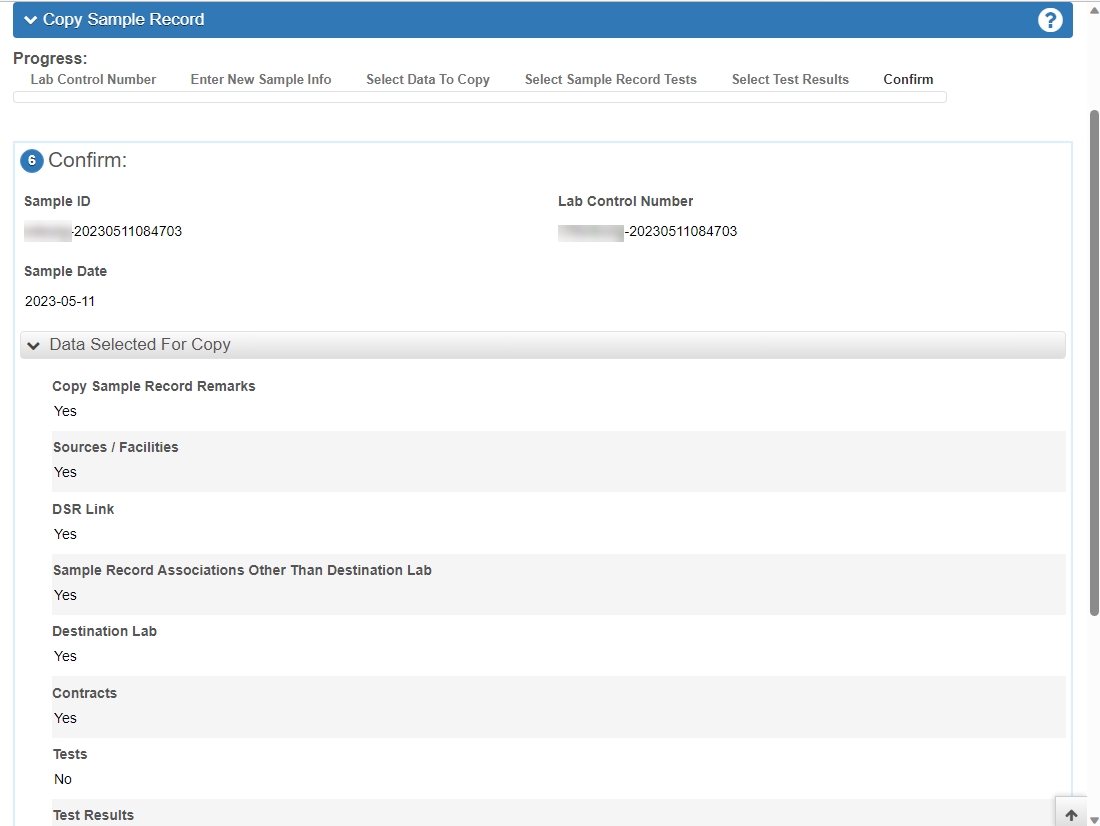The width and height of the screenshot is (1100, 826).
Task: Click the scroll-to-top arrow button
Action: [x=1071, y=814]
